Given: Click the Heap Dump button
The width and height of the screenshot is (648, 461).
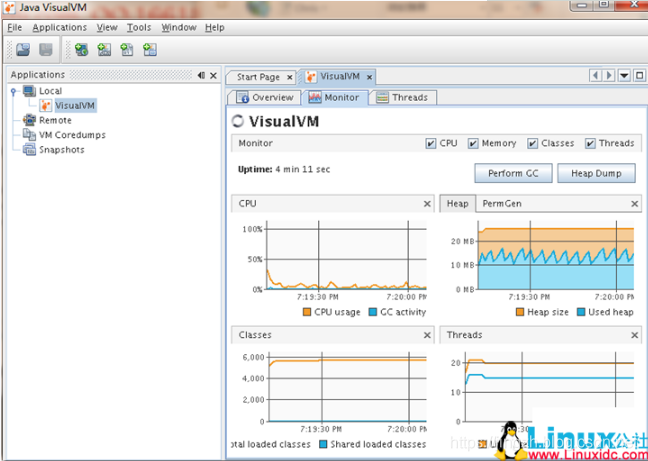Looking at the screenshot, I should (x=596, y=173).
